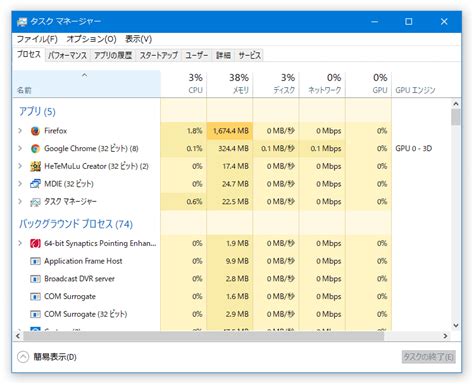This screenshot has width=474, height=385.
Task: Click the GPU 0 - 3D cell
Action: click(414, 148)
